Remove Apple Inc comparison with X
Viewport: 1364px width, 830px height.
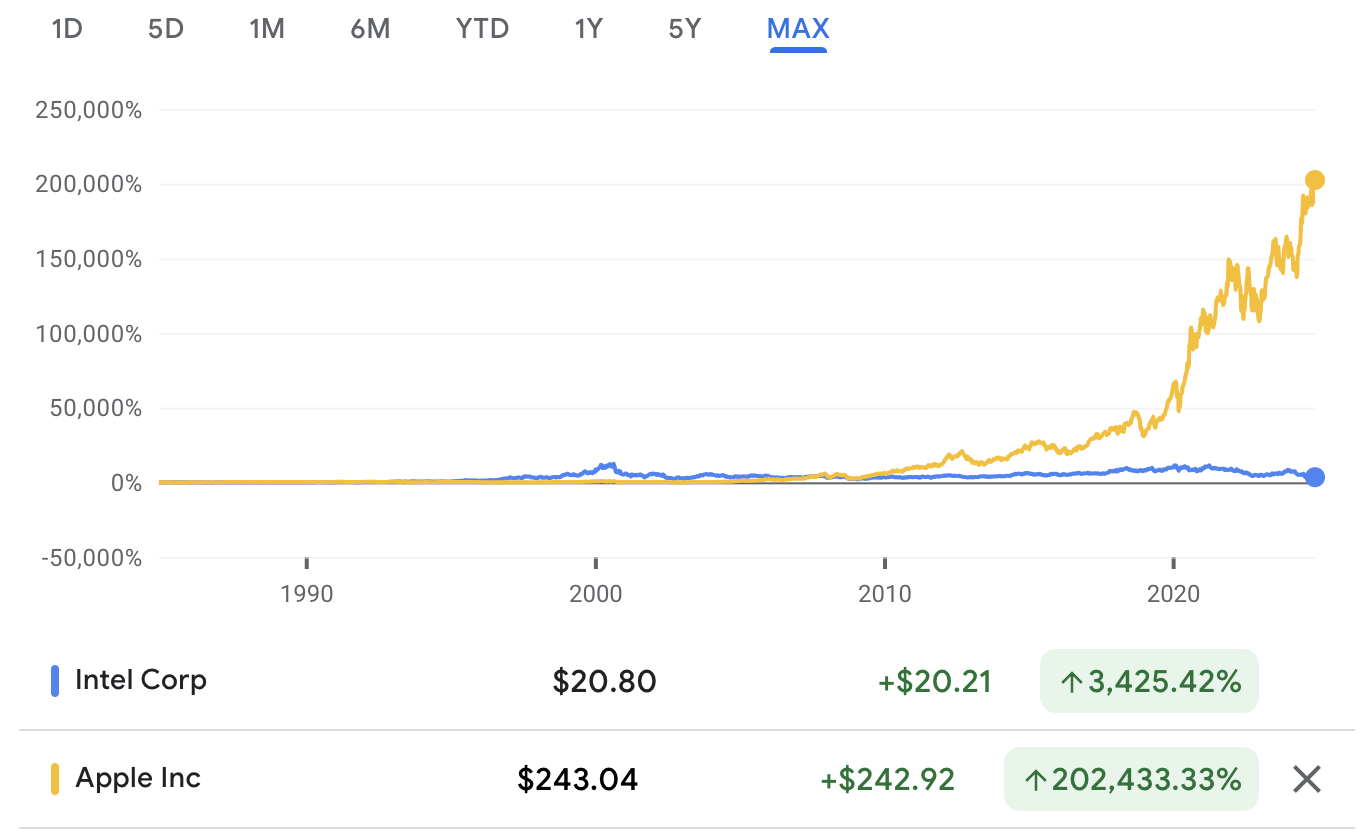[x=1307, y=778]
